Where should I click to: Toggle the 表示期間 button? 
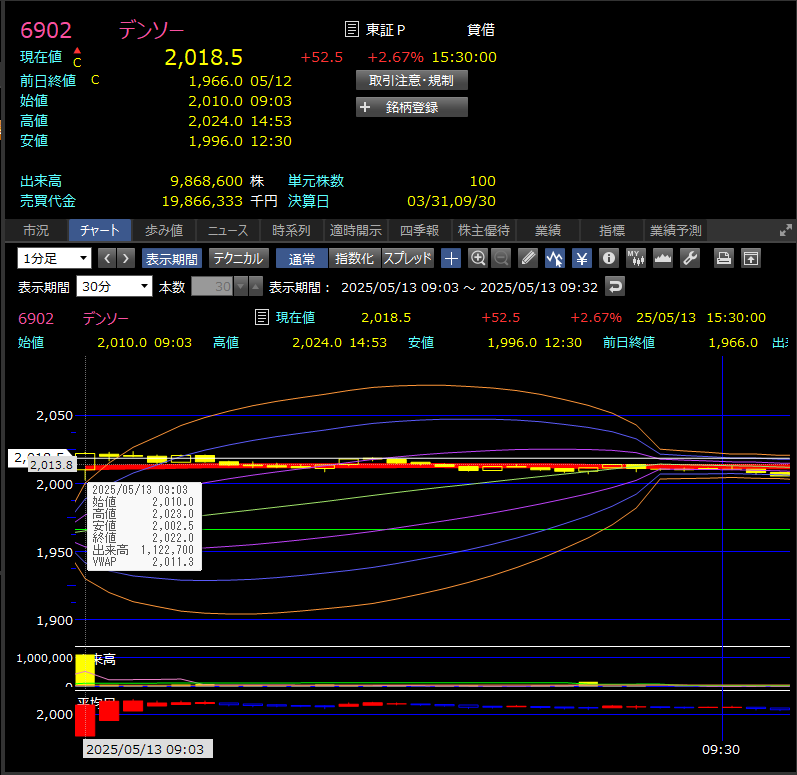[x=172, y=258]
